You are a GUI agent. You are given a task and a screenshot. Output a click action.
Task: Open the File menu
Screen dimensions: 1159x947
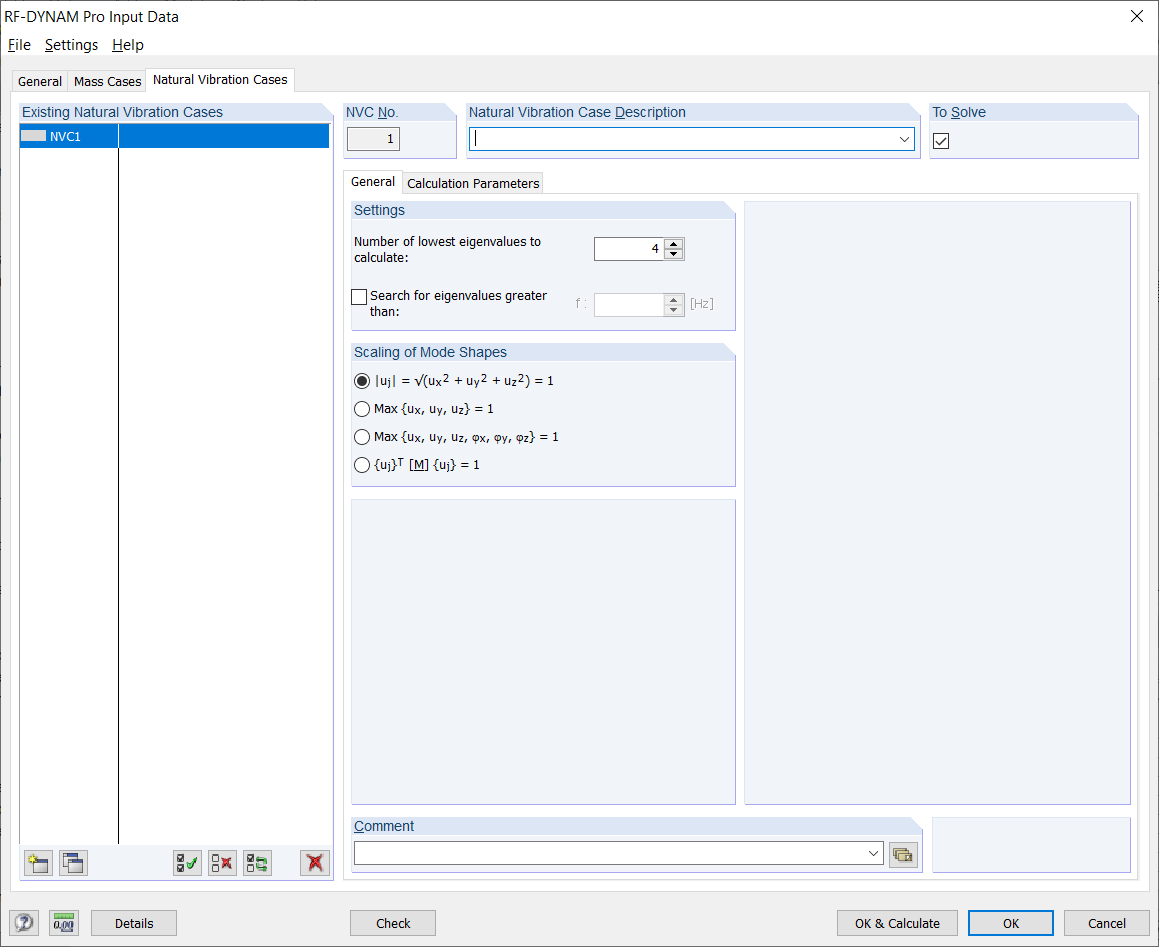tap(19, 45)
